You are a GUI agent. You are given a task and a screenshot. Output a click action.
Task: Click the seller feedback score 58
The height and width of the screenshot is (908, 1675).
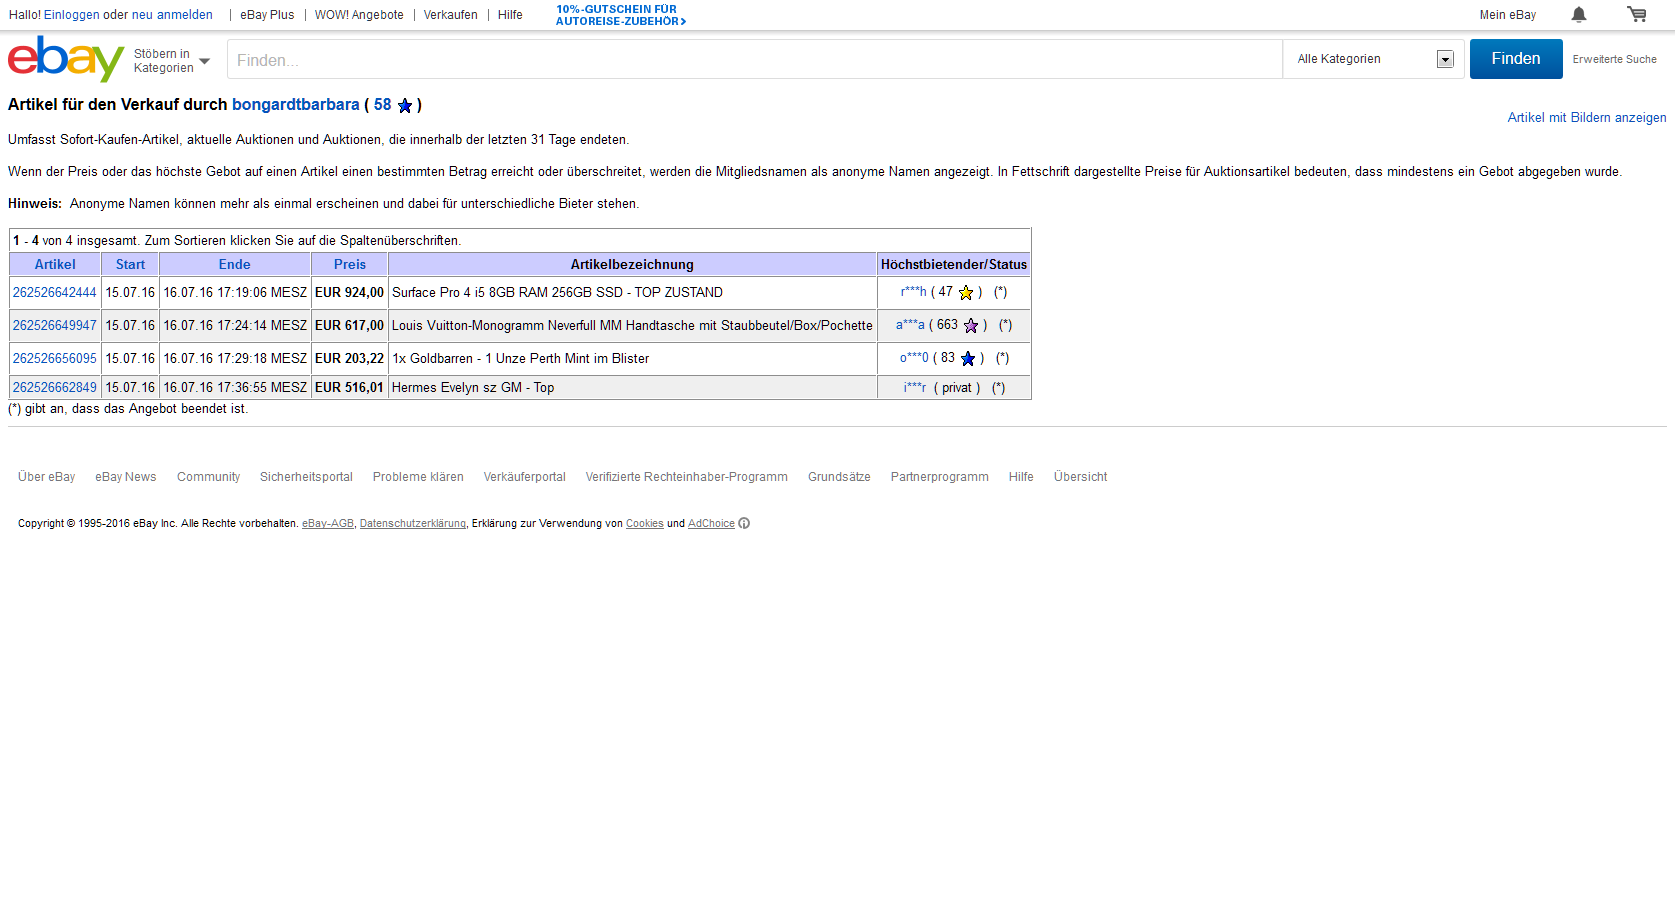point(383,105)
